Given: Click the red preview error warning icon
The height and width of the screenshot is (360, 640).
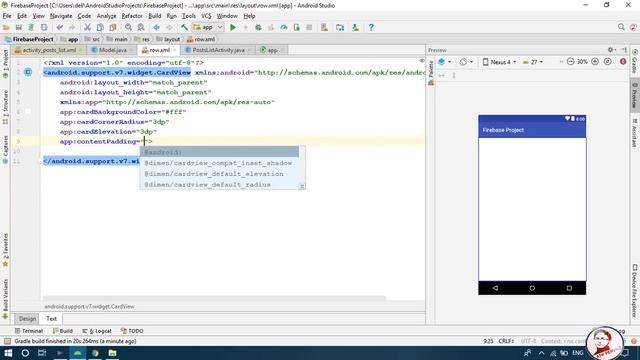Looking at the screenshot, I should coord(623,62).
